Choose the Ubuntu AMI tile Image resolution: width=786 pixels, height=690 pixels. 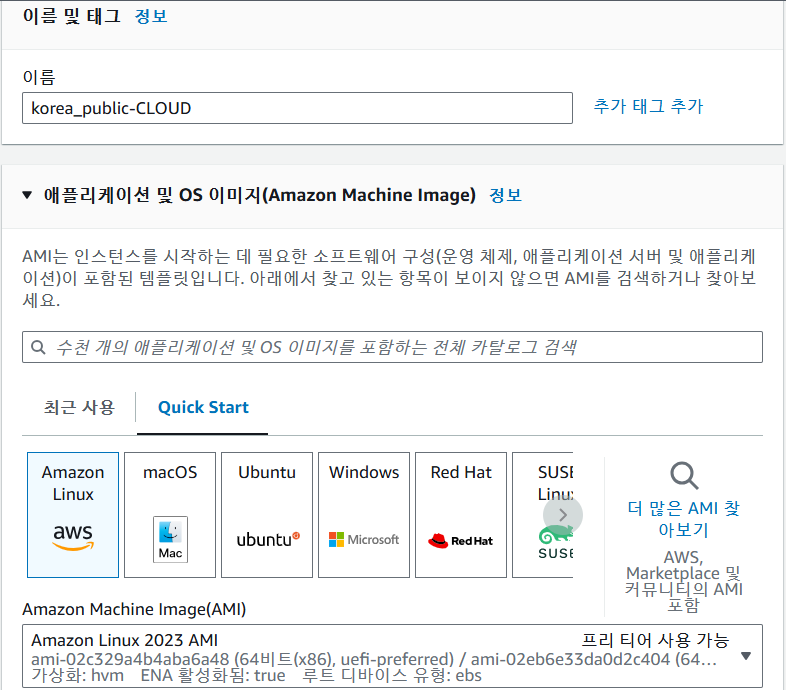pos(267,514)
